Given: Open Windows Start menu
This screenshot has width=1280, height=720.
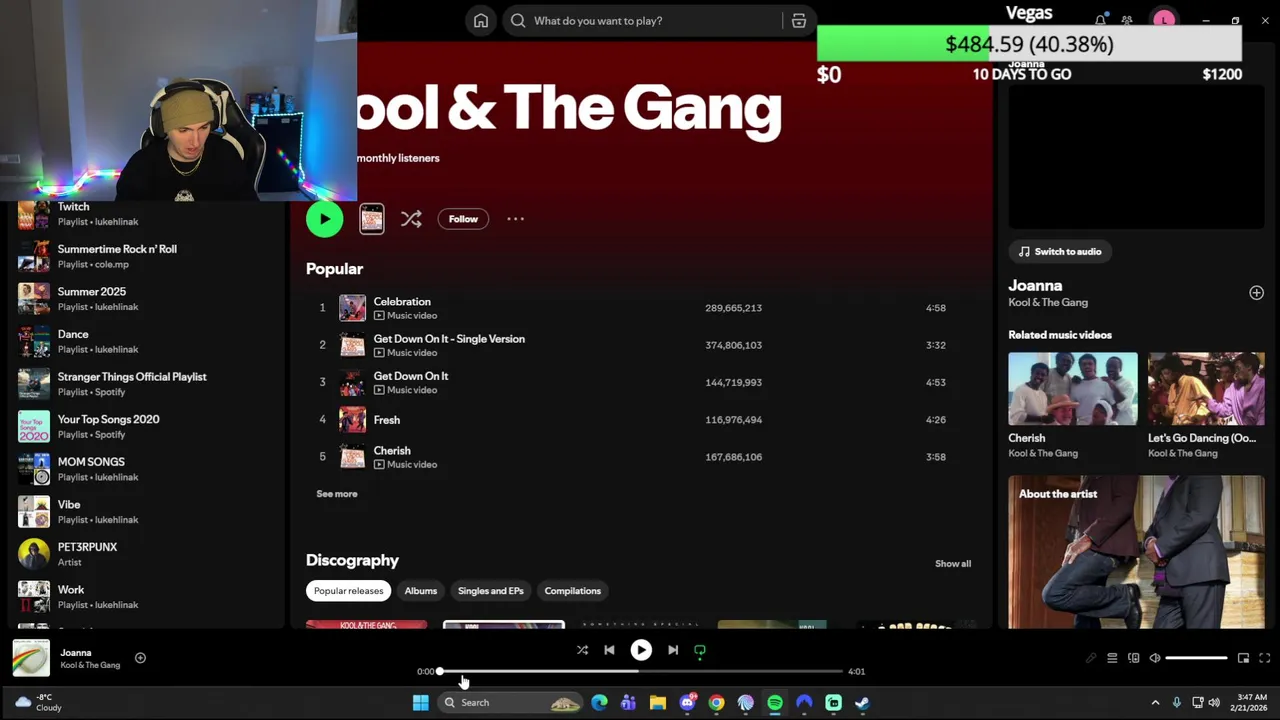Looking at the screenshot, I should (x=421, y=703).
